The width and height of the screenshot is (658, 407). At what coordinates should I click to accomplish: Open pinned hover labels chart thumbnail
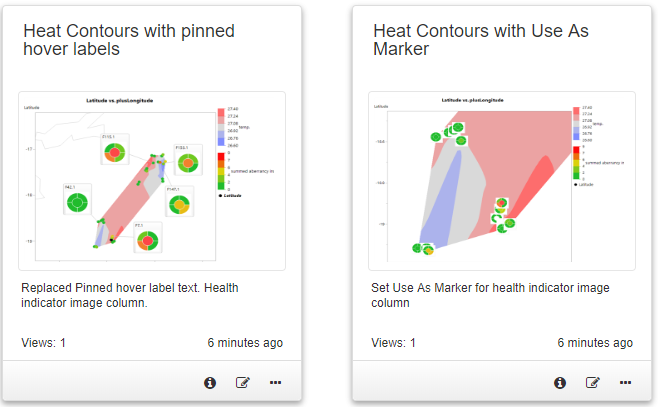152,180
